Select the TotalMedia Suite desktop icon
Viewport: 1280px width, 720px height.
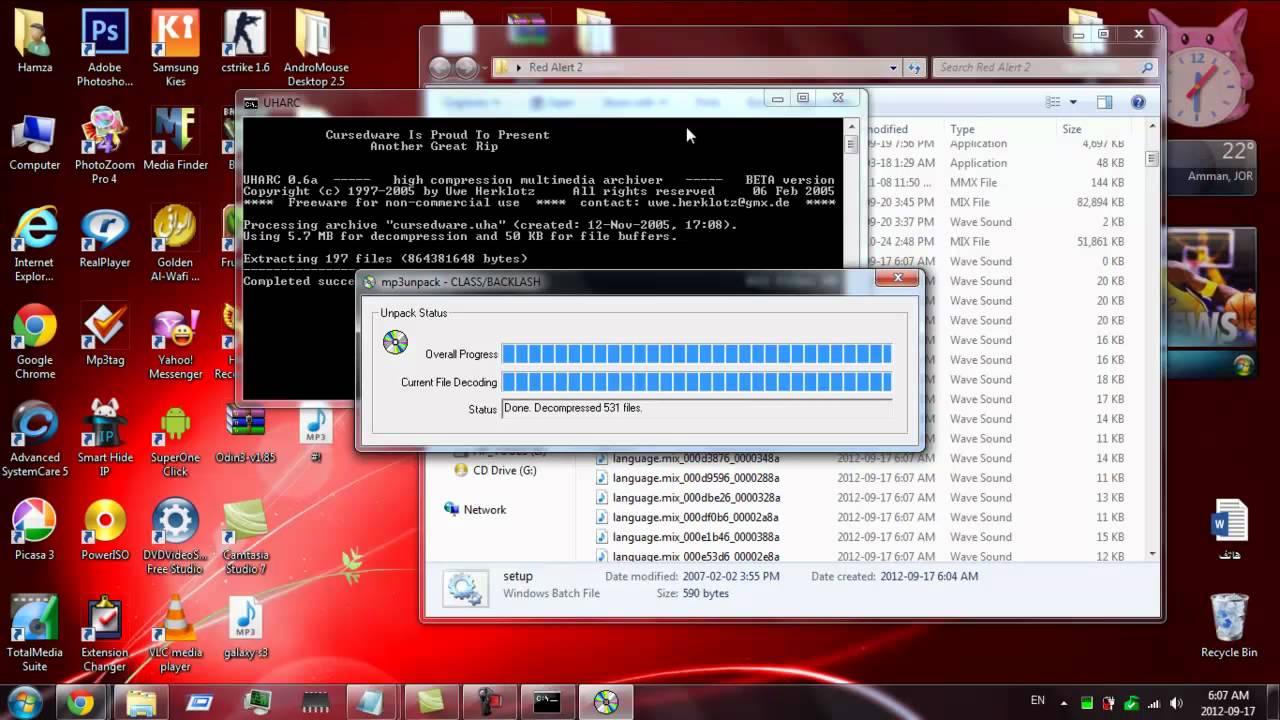click(x=35, y=633)
